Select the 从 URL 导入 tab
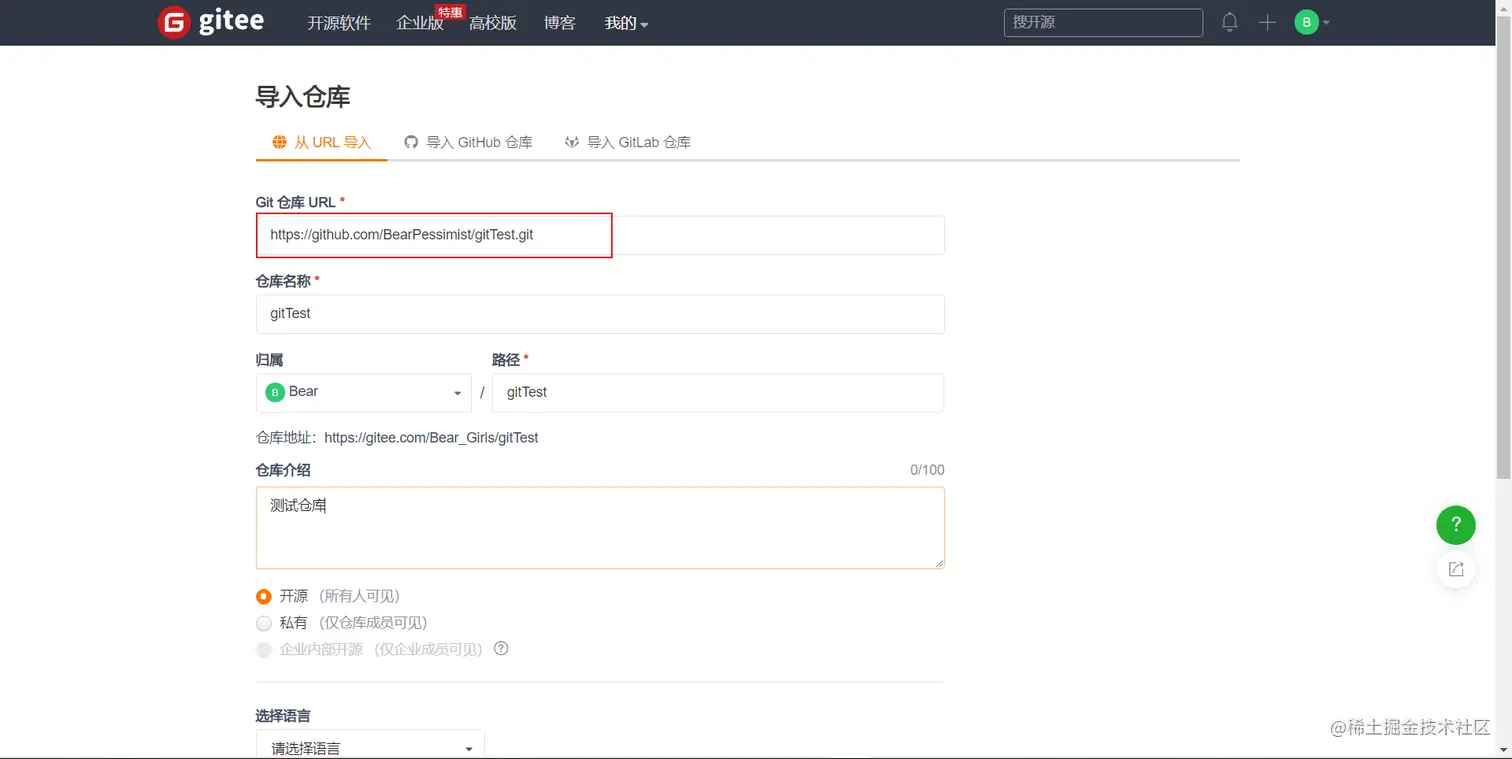 click(x=322, y=142)
